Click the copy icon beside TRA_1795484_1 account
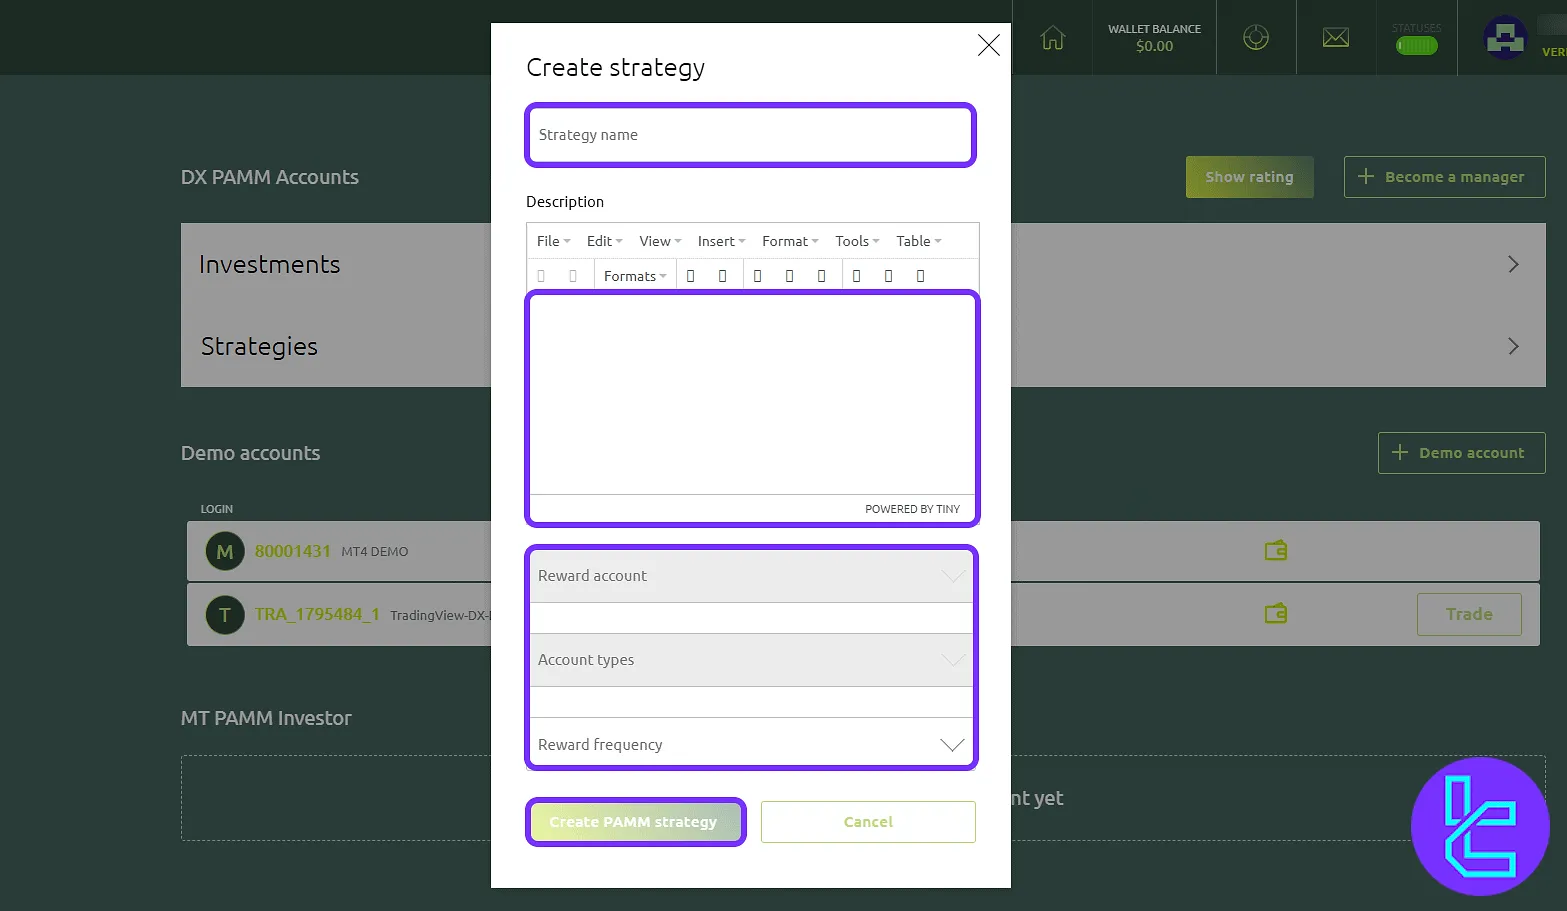Image resolution: width=1567 pixels, height=911 pixels. point(1274,614)
